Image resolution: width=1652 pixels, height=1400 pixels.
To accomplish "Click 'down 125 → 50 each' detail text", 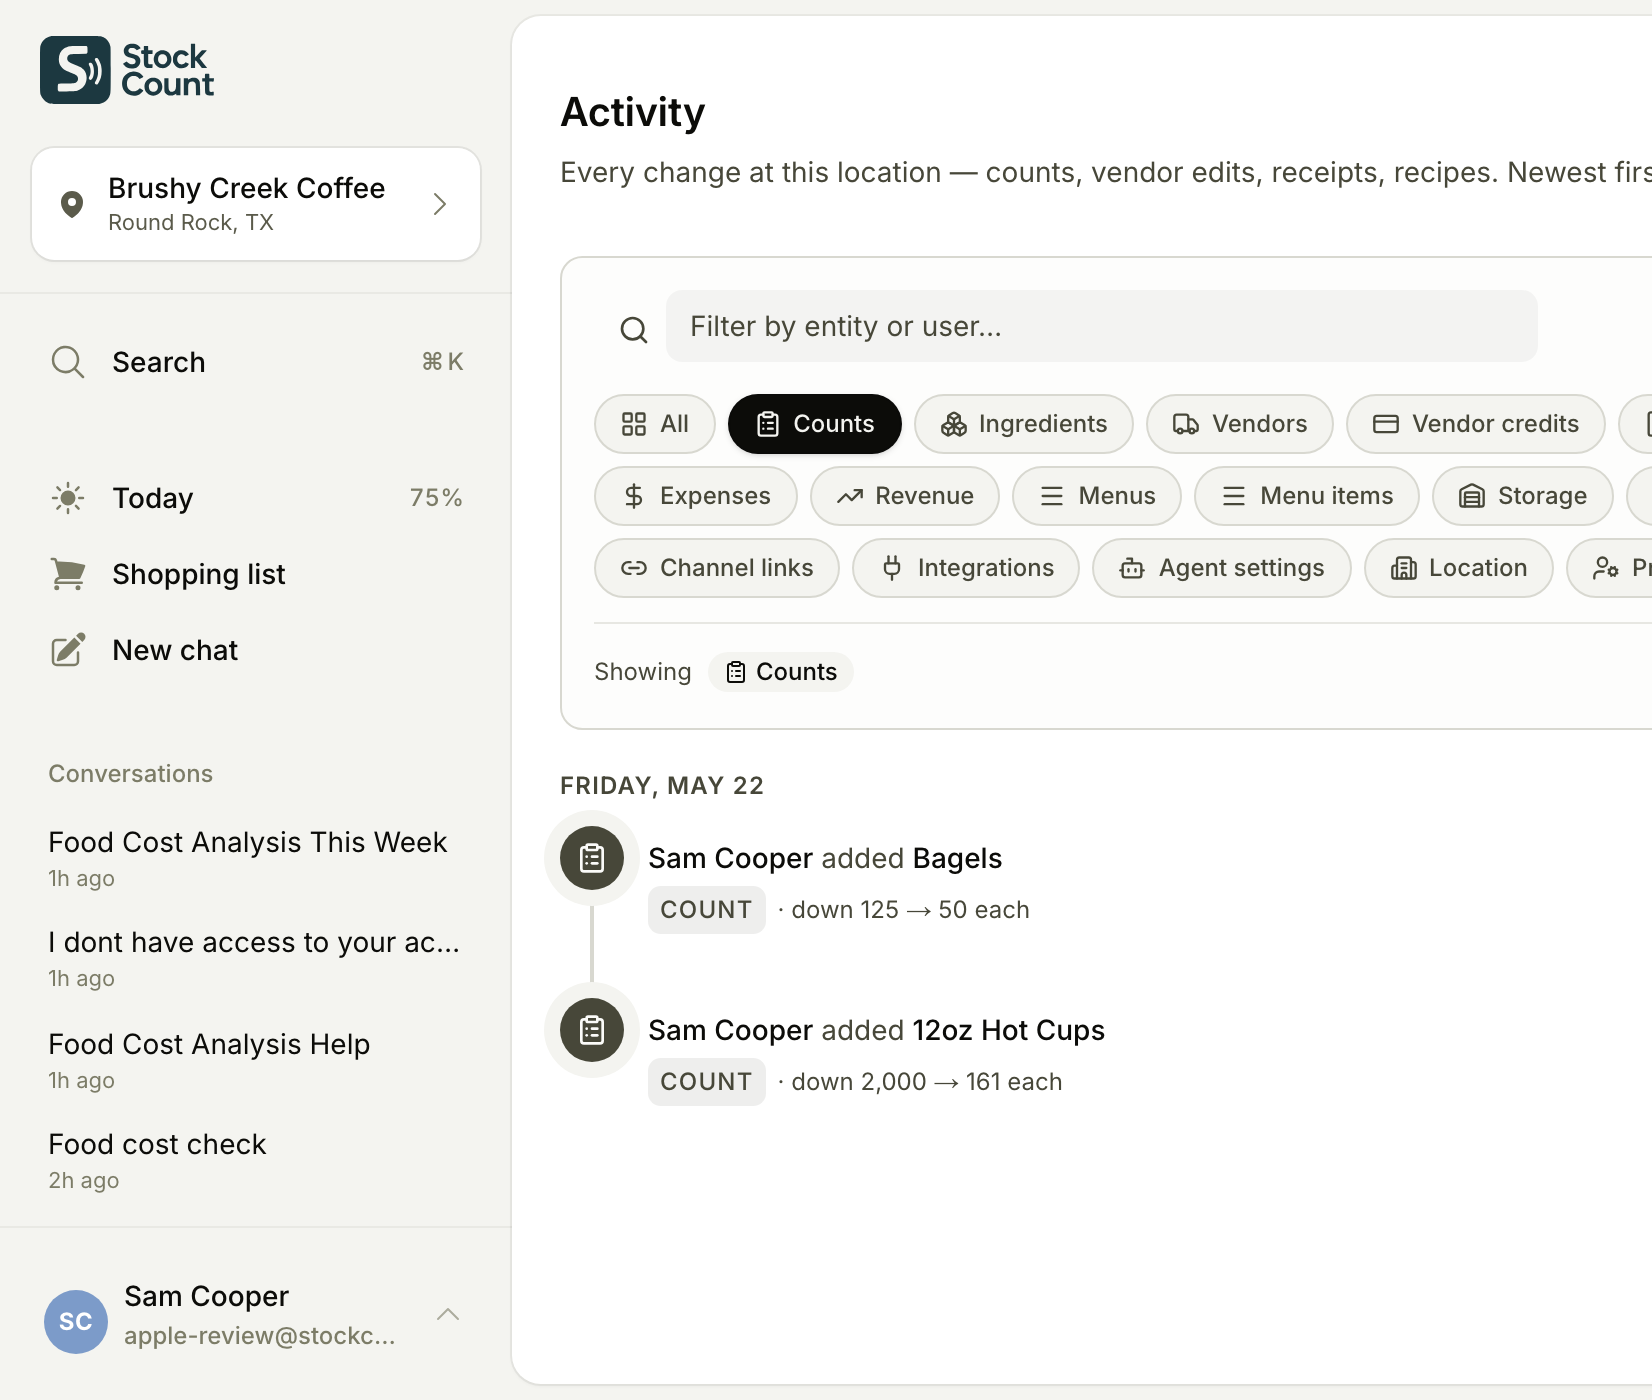I will coord(910,910).
